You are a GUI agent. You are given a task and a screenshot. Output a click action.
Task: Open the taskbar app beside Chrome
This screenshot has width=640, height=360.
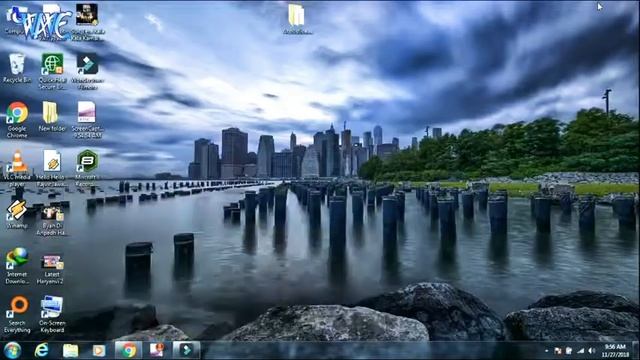coord(157,350)
